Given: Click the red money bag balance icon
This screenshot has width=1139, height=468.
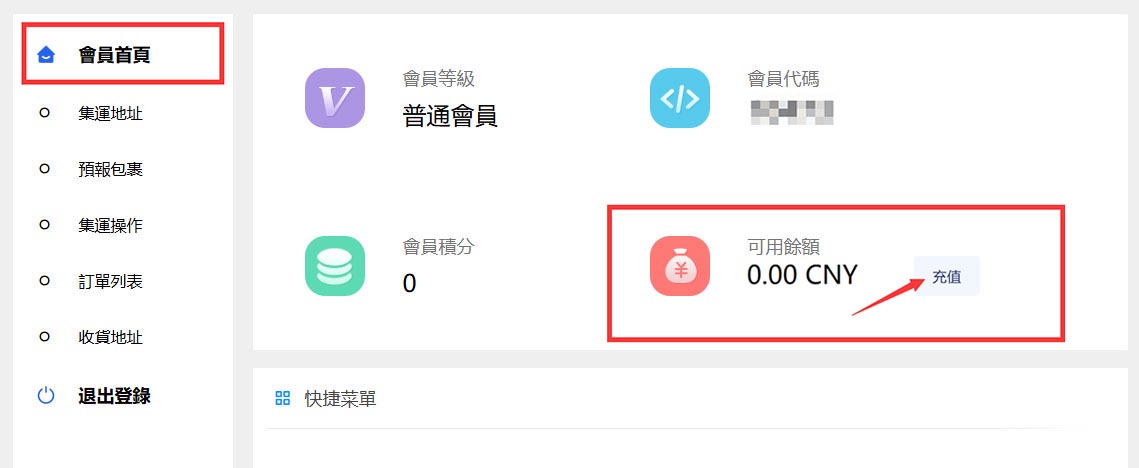Looking at the screenshot, I should [x=679, y=266].
